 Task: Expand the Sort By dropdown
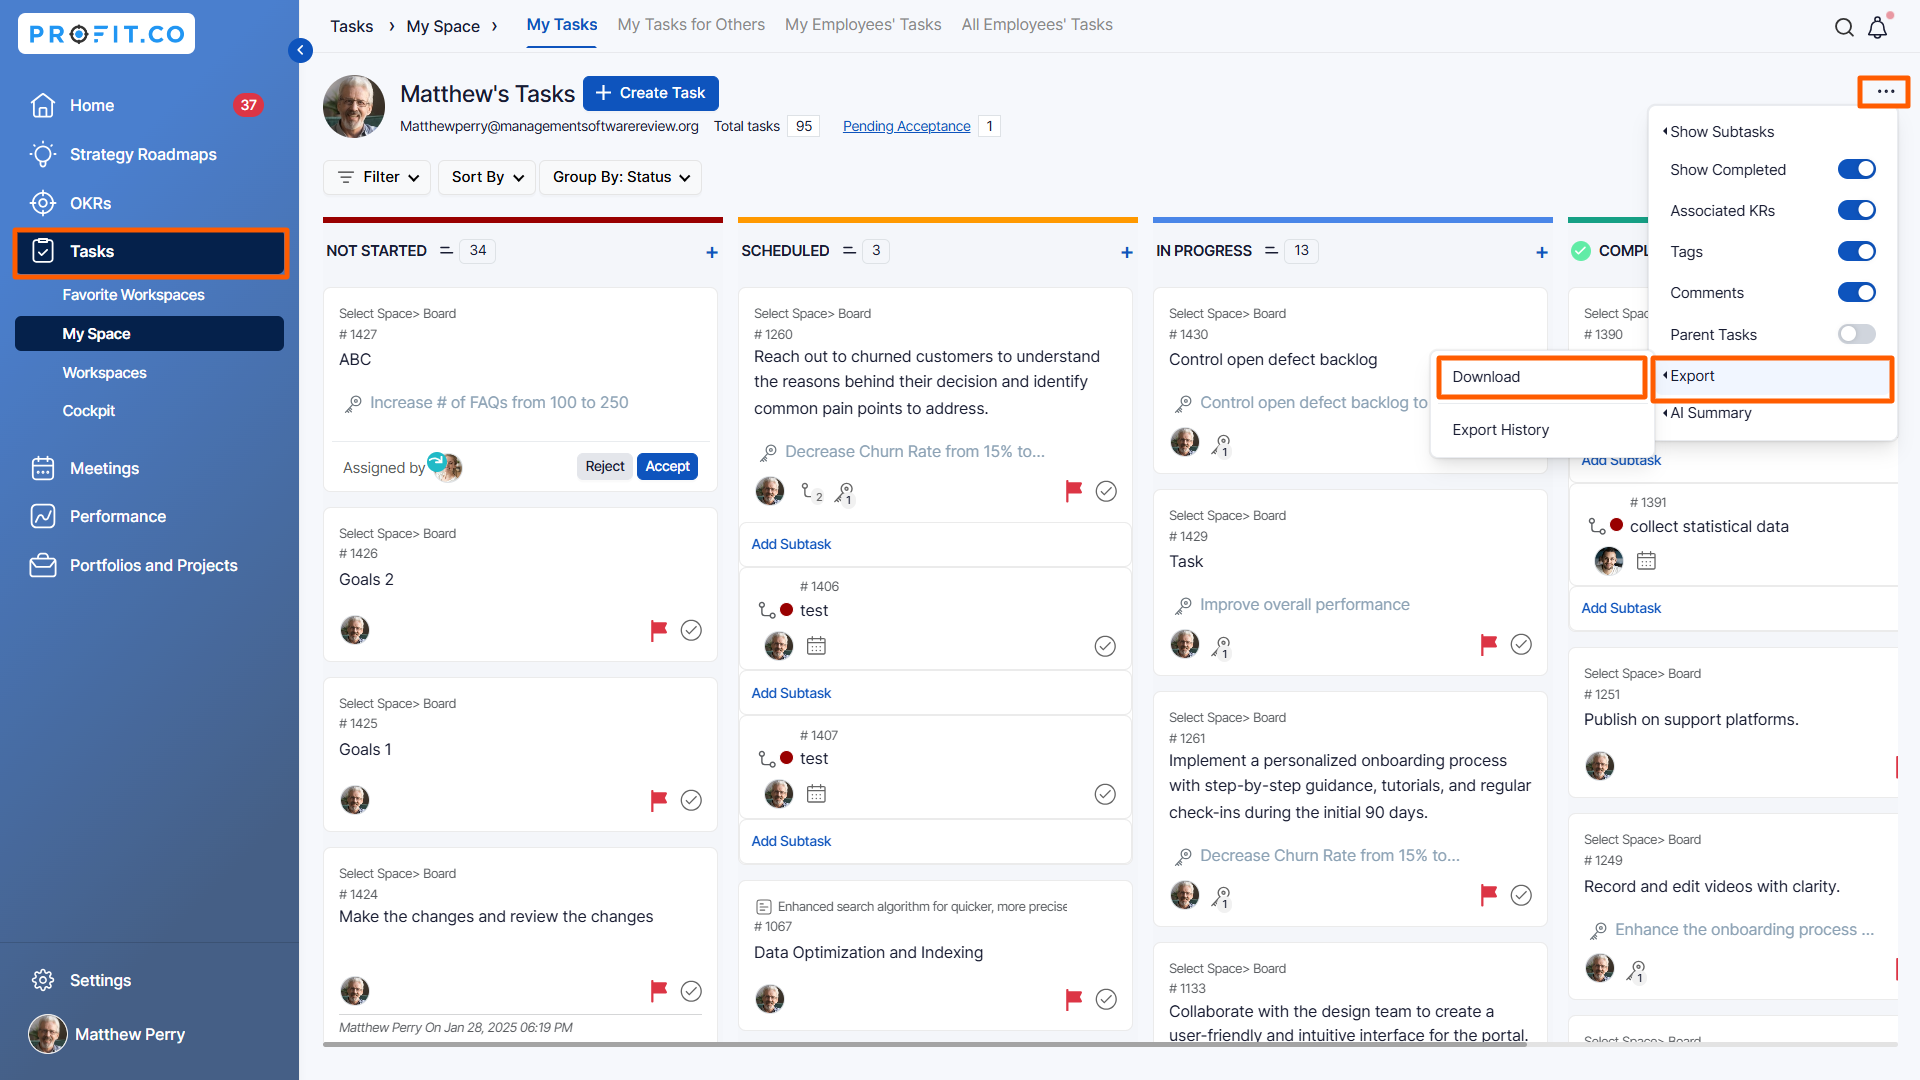(487, 177)
